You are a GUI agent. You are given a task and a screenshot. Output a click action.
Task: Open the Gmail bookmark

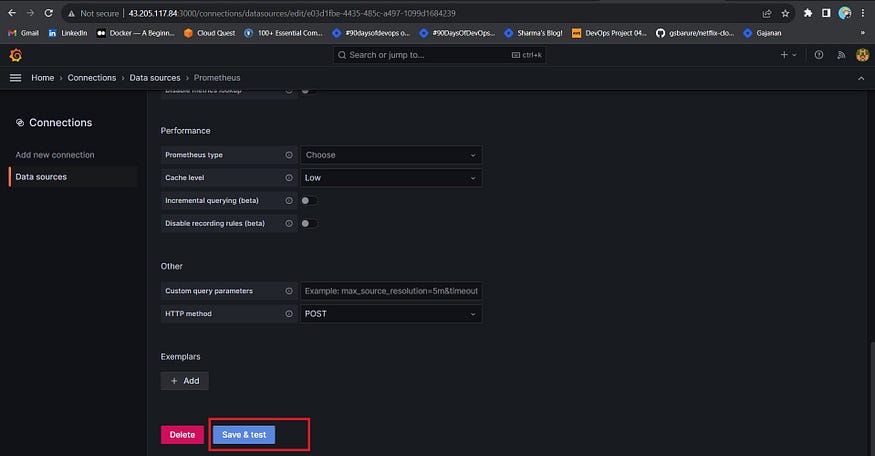tap(23, 33)
